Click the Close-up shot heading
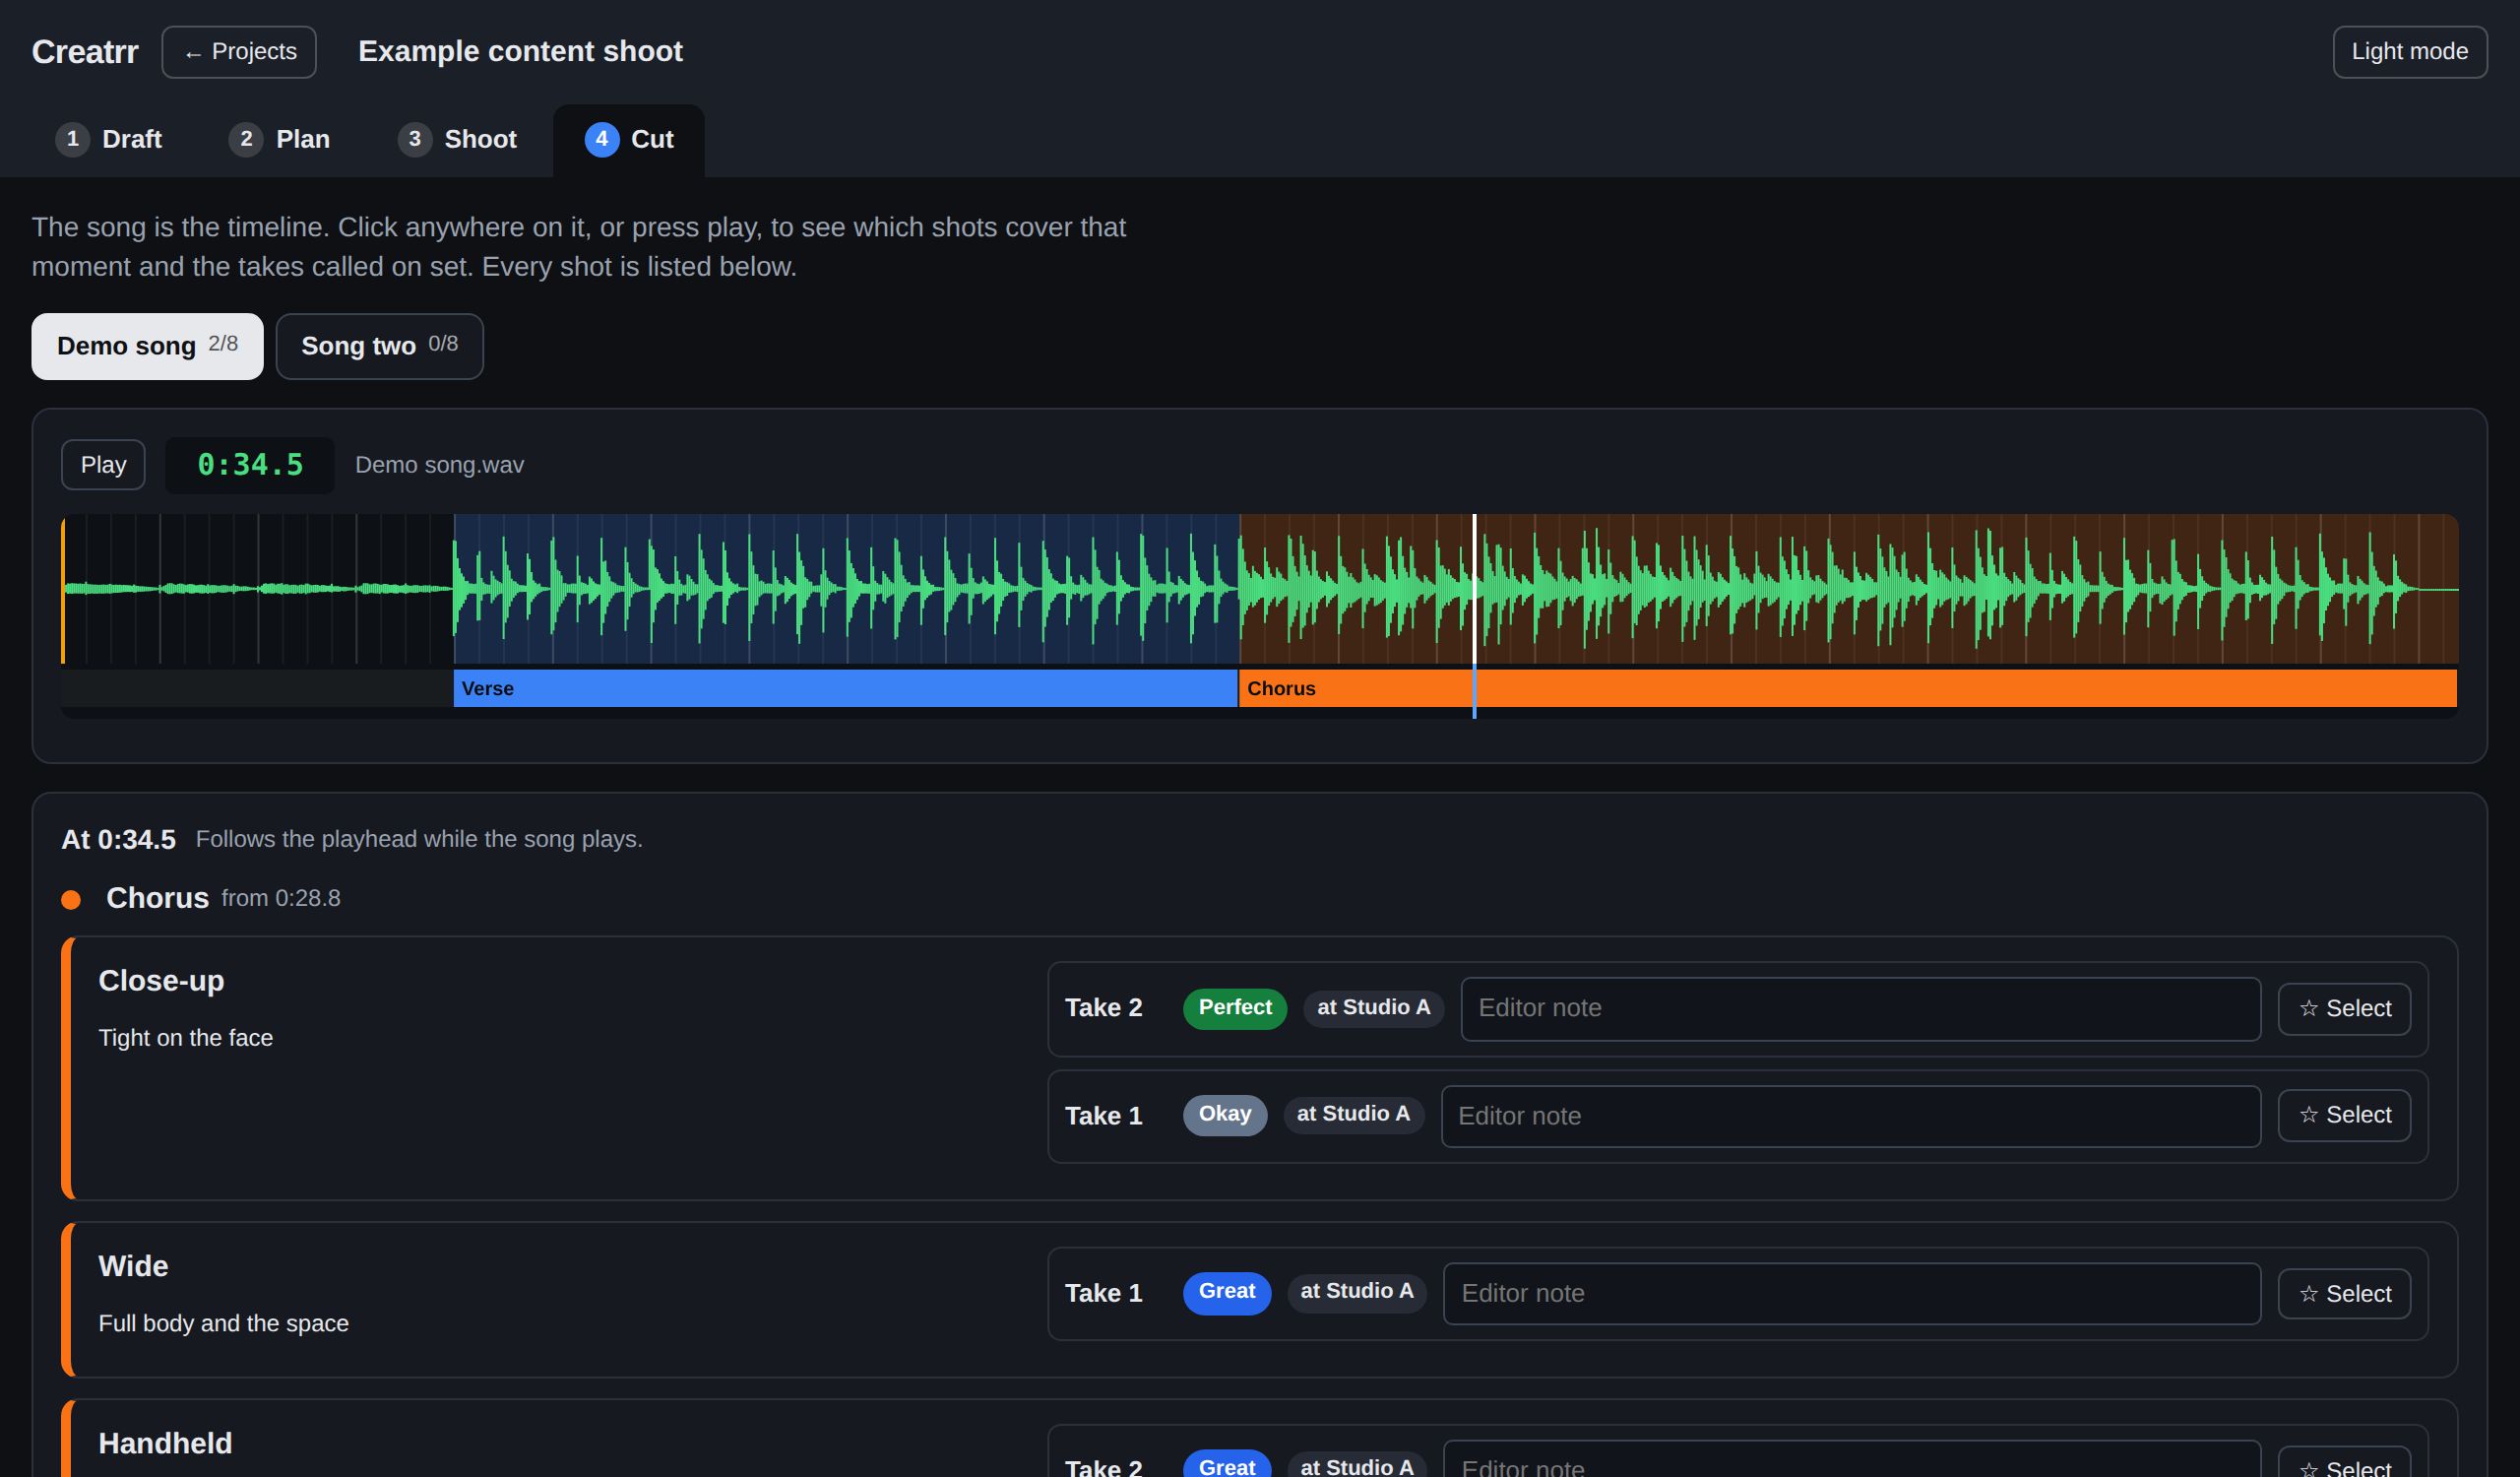This screenshot has width=2520, height=1477. (x=161, y=981)
